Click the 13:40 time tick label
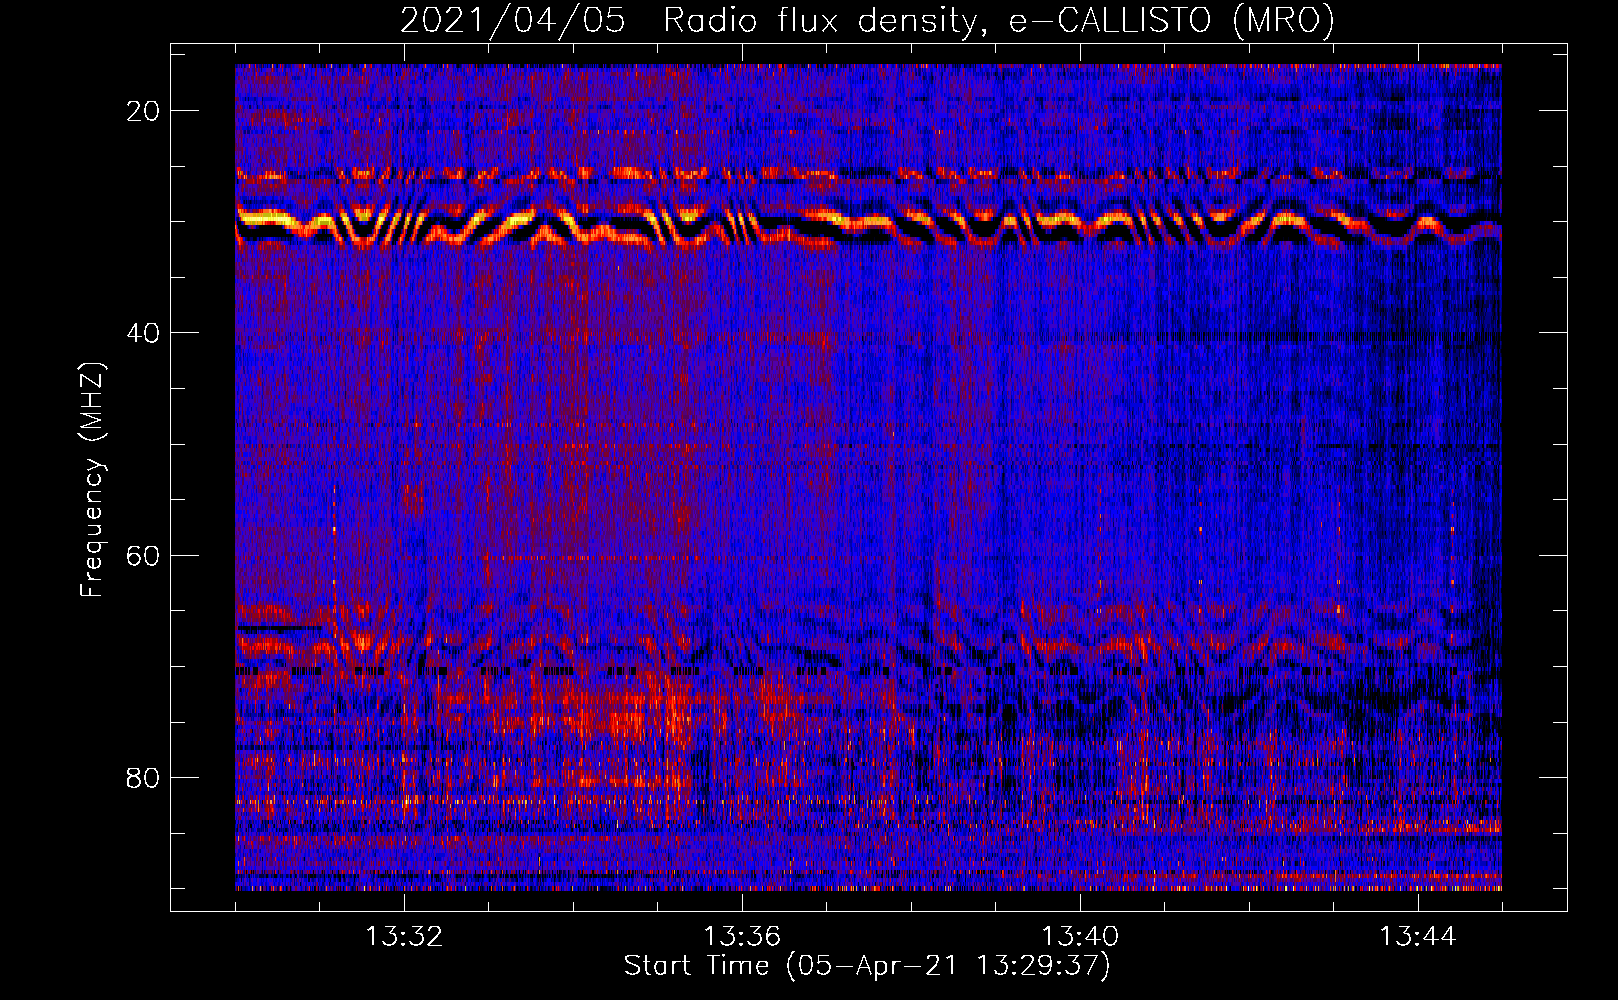 tap(1080, 937)
